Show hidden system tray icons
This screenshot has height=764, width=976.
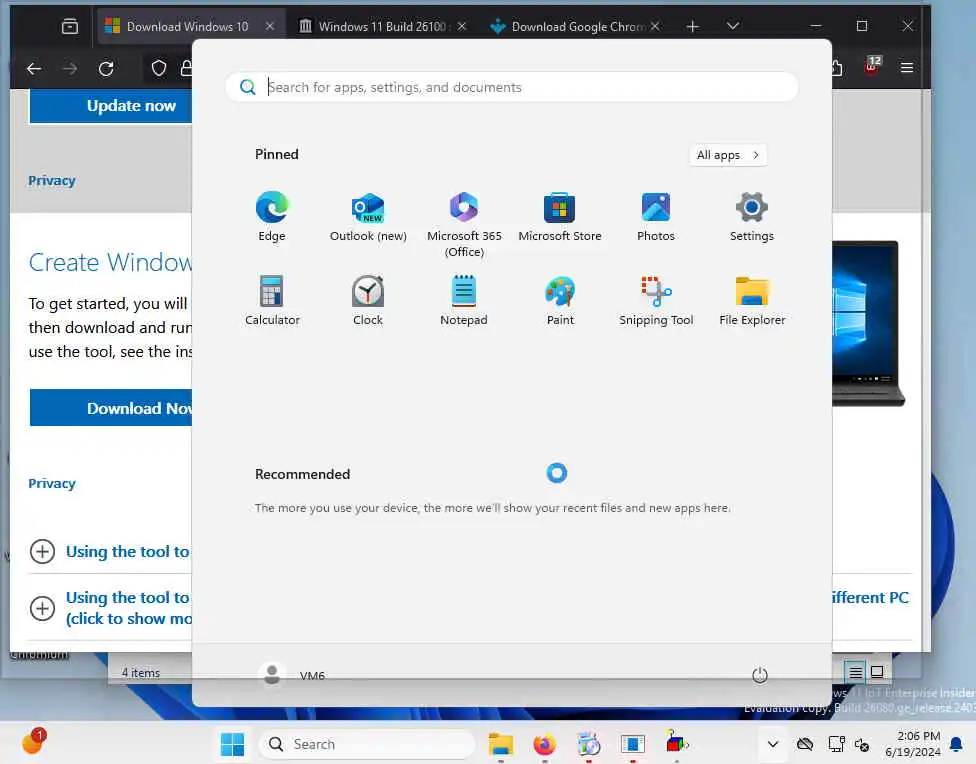(x=772, y=744)
